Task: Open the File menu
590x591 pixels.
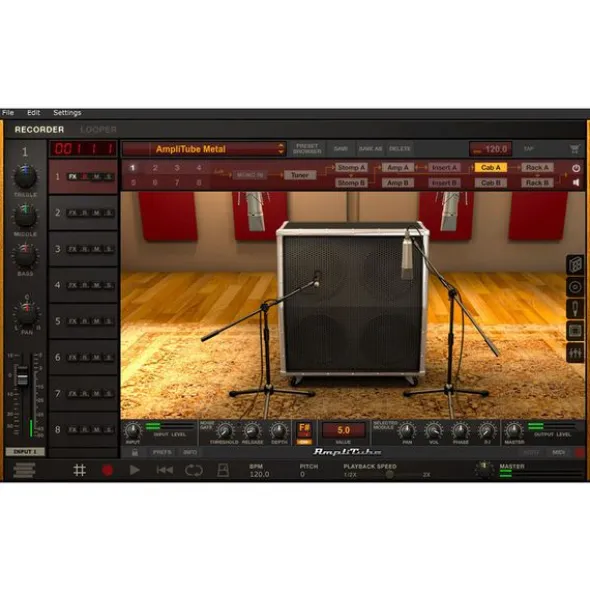Action: click(8, 113)
